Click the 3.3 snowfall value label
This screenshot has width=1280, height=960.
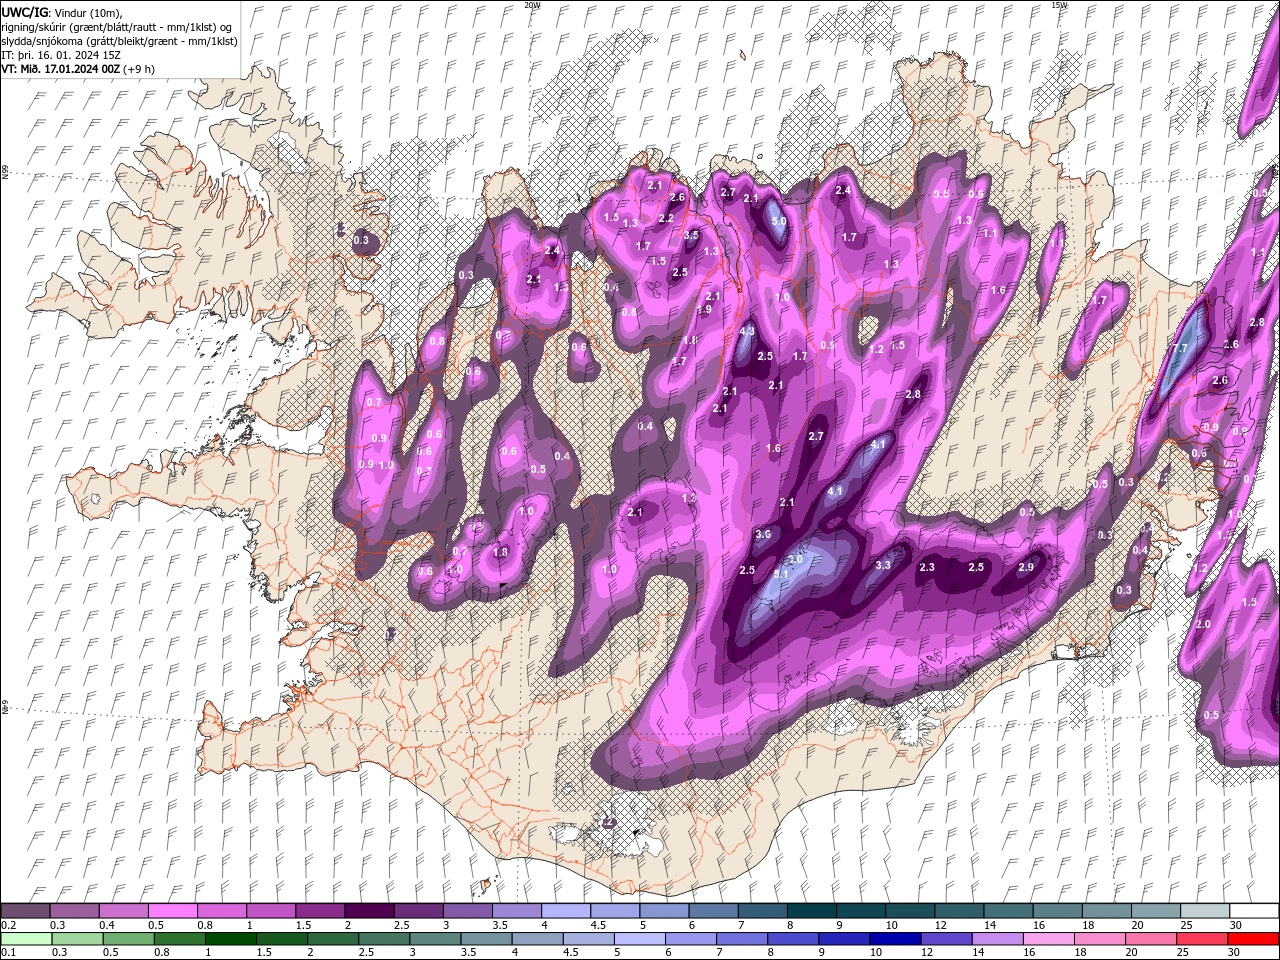tap(883, 565)
